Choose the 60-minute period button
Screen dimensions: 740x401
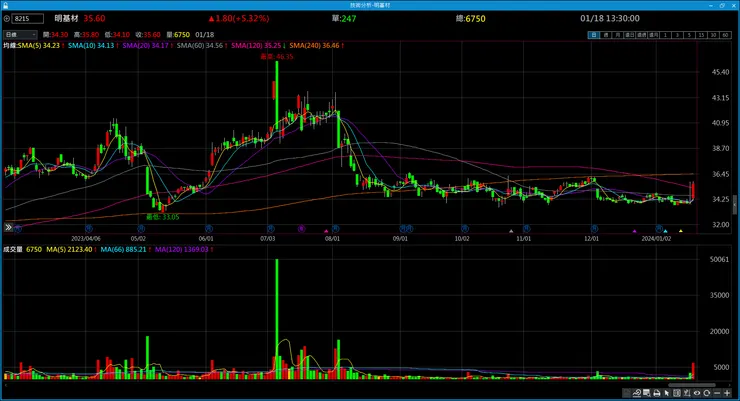tap(725, 35)
